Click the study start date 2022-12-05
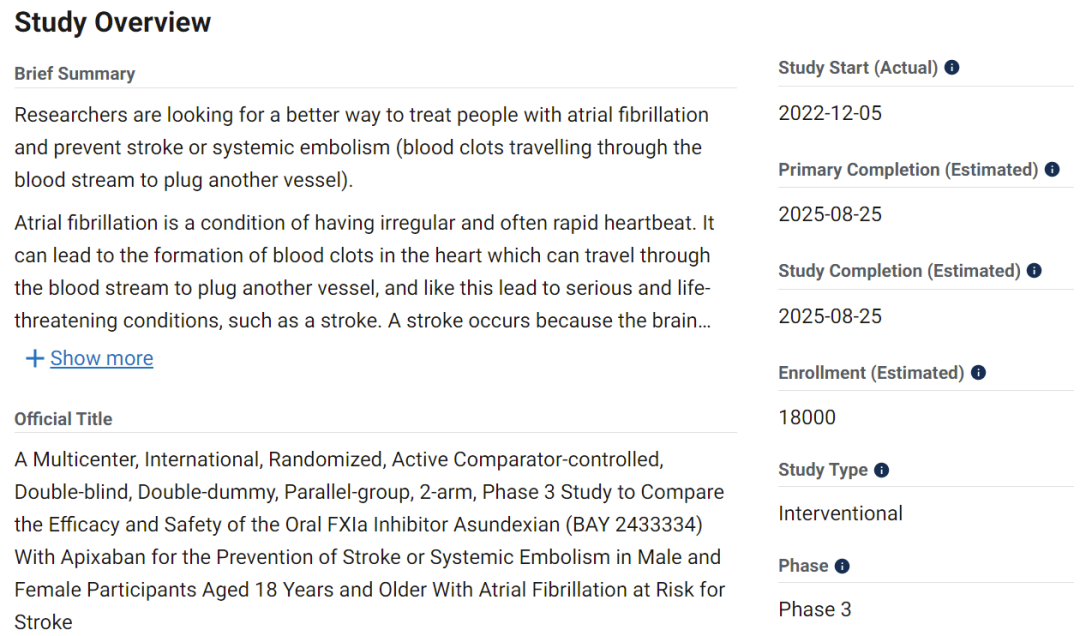This screenshot has width=1080, height=636. tap(830, 113)
